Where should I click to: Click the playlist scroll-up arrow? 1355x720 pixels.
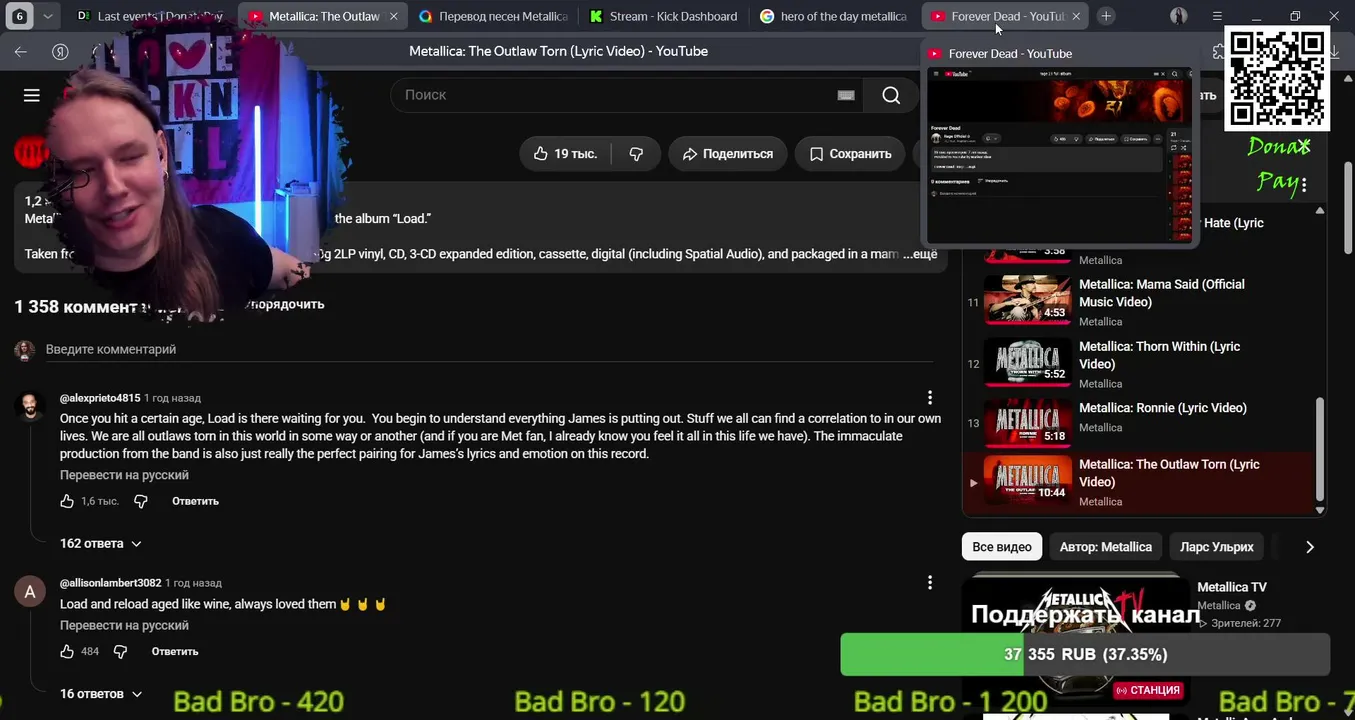point(1320,211)
